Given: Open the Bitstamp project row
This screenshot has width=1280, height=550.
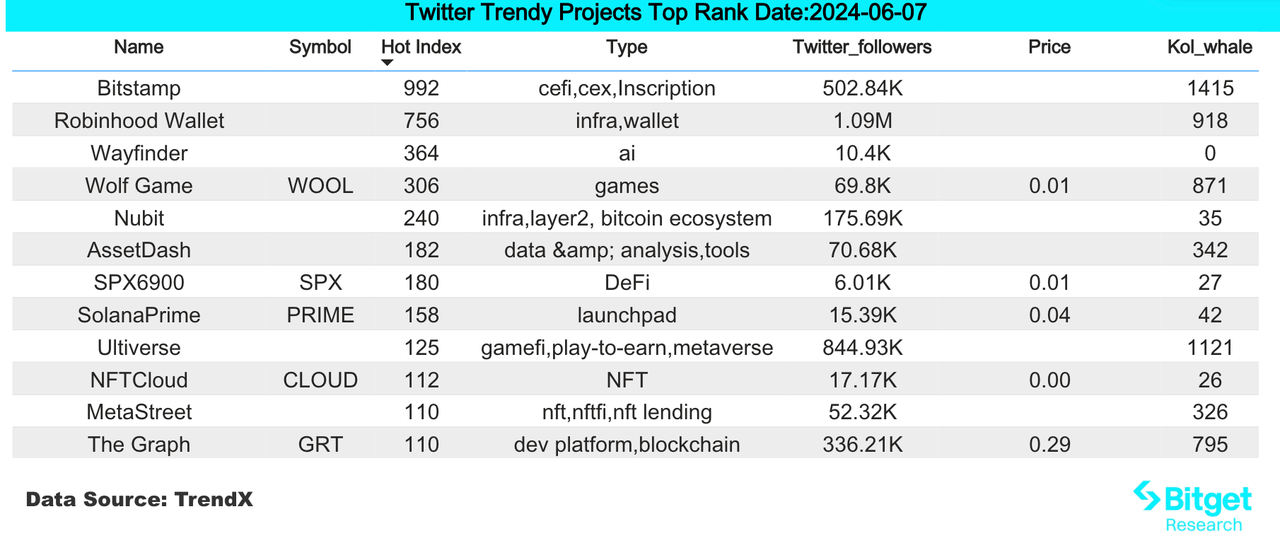Looking at the screenshot, I should [640, 88].
